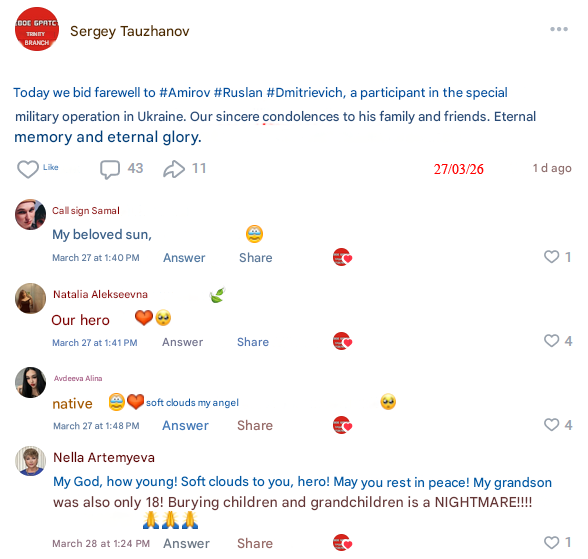
Task: Open the #Amirov hashtag
Action: tap(184, 93)
